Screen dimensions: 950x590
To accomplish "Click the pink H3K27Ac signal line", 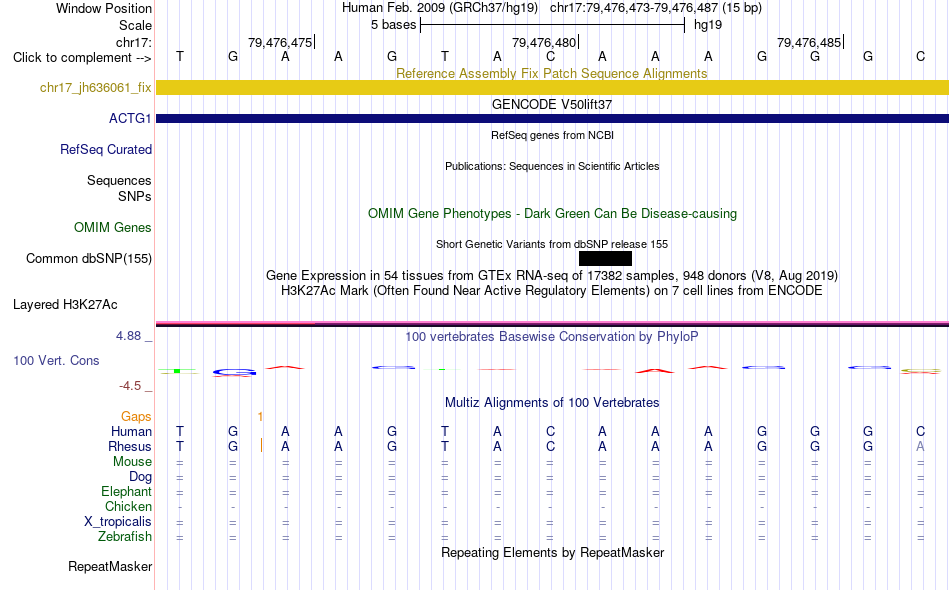I will pos(552,323).
